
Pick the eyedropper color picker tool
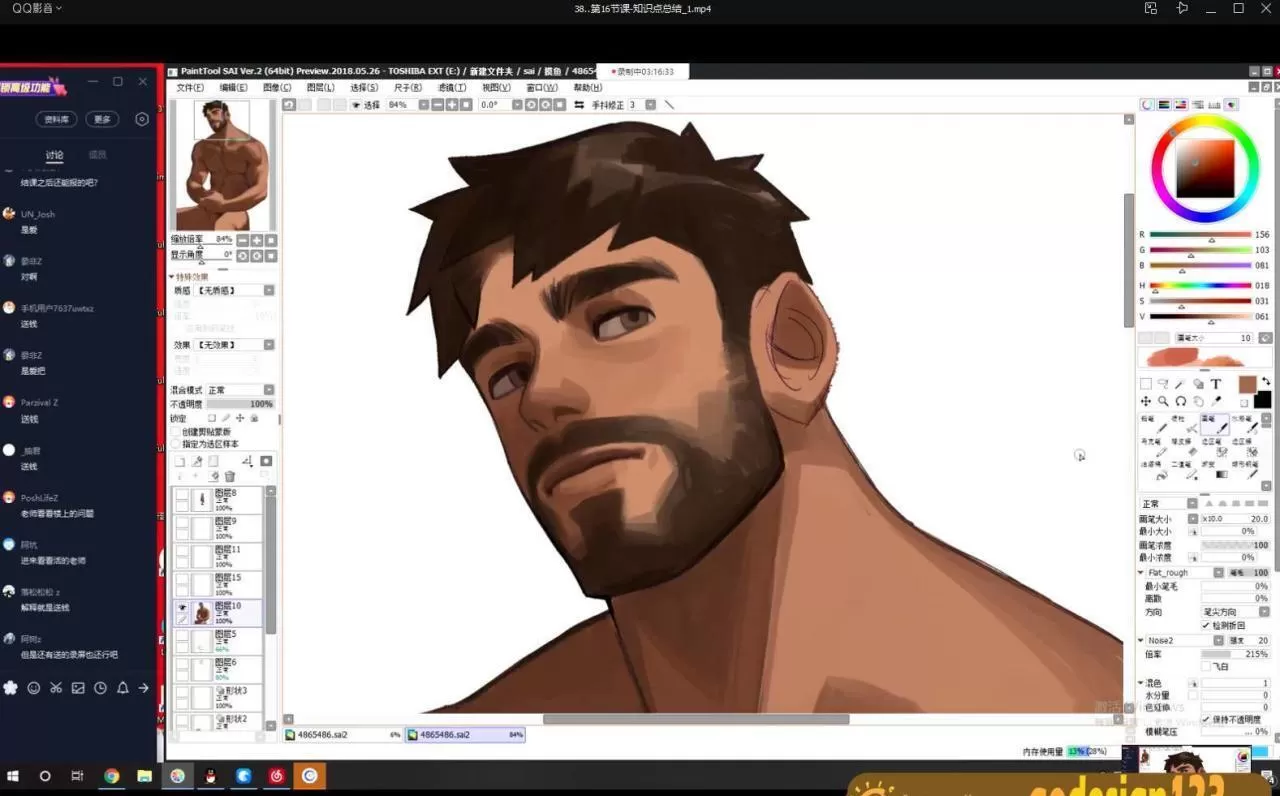click(1215, 401)
